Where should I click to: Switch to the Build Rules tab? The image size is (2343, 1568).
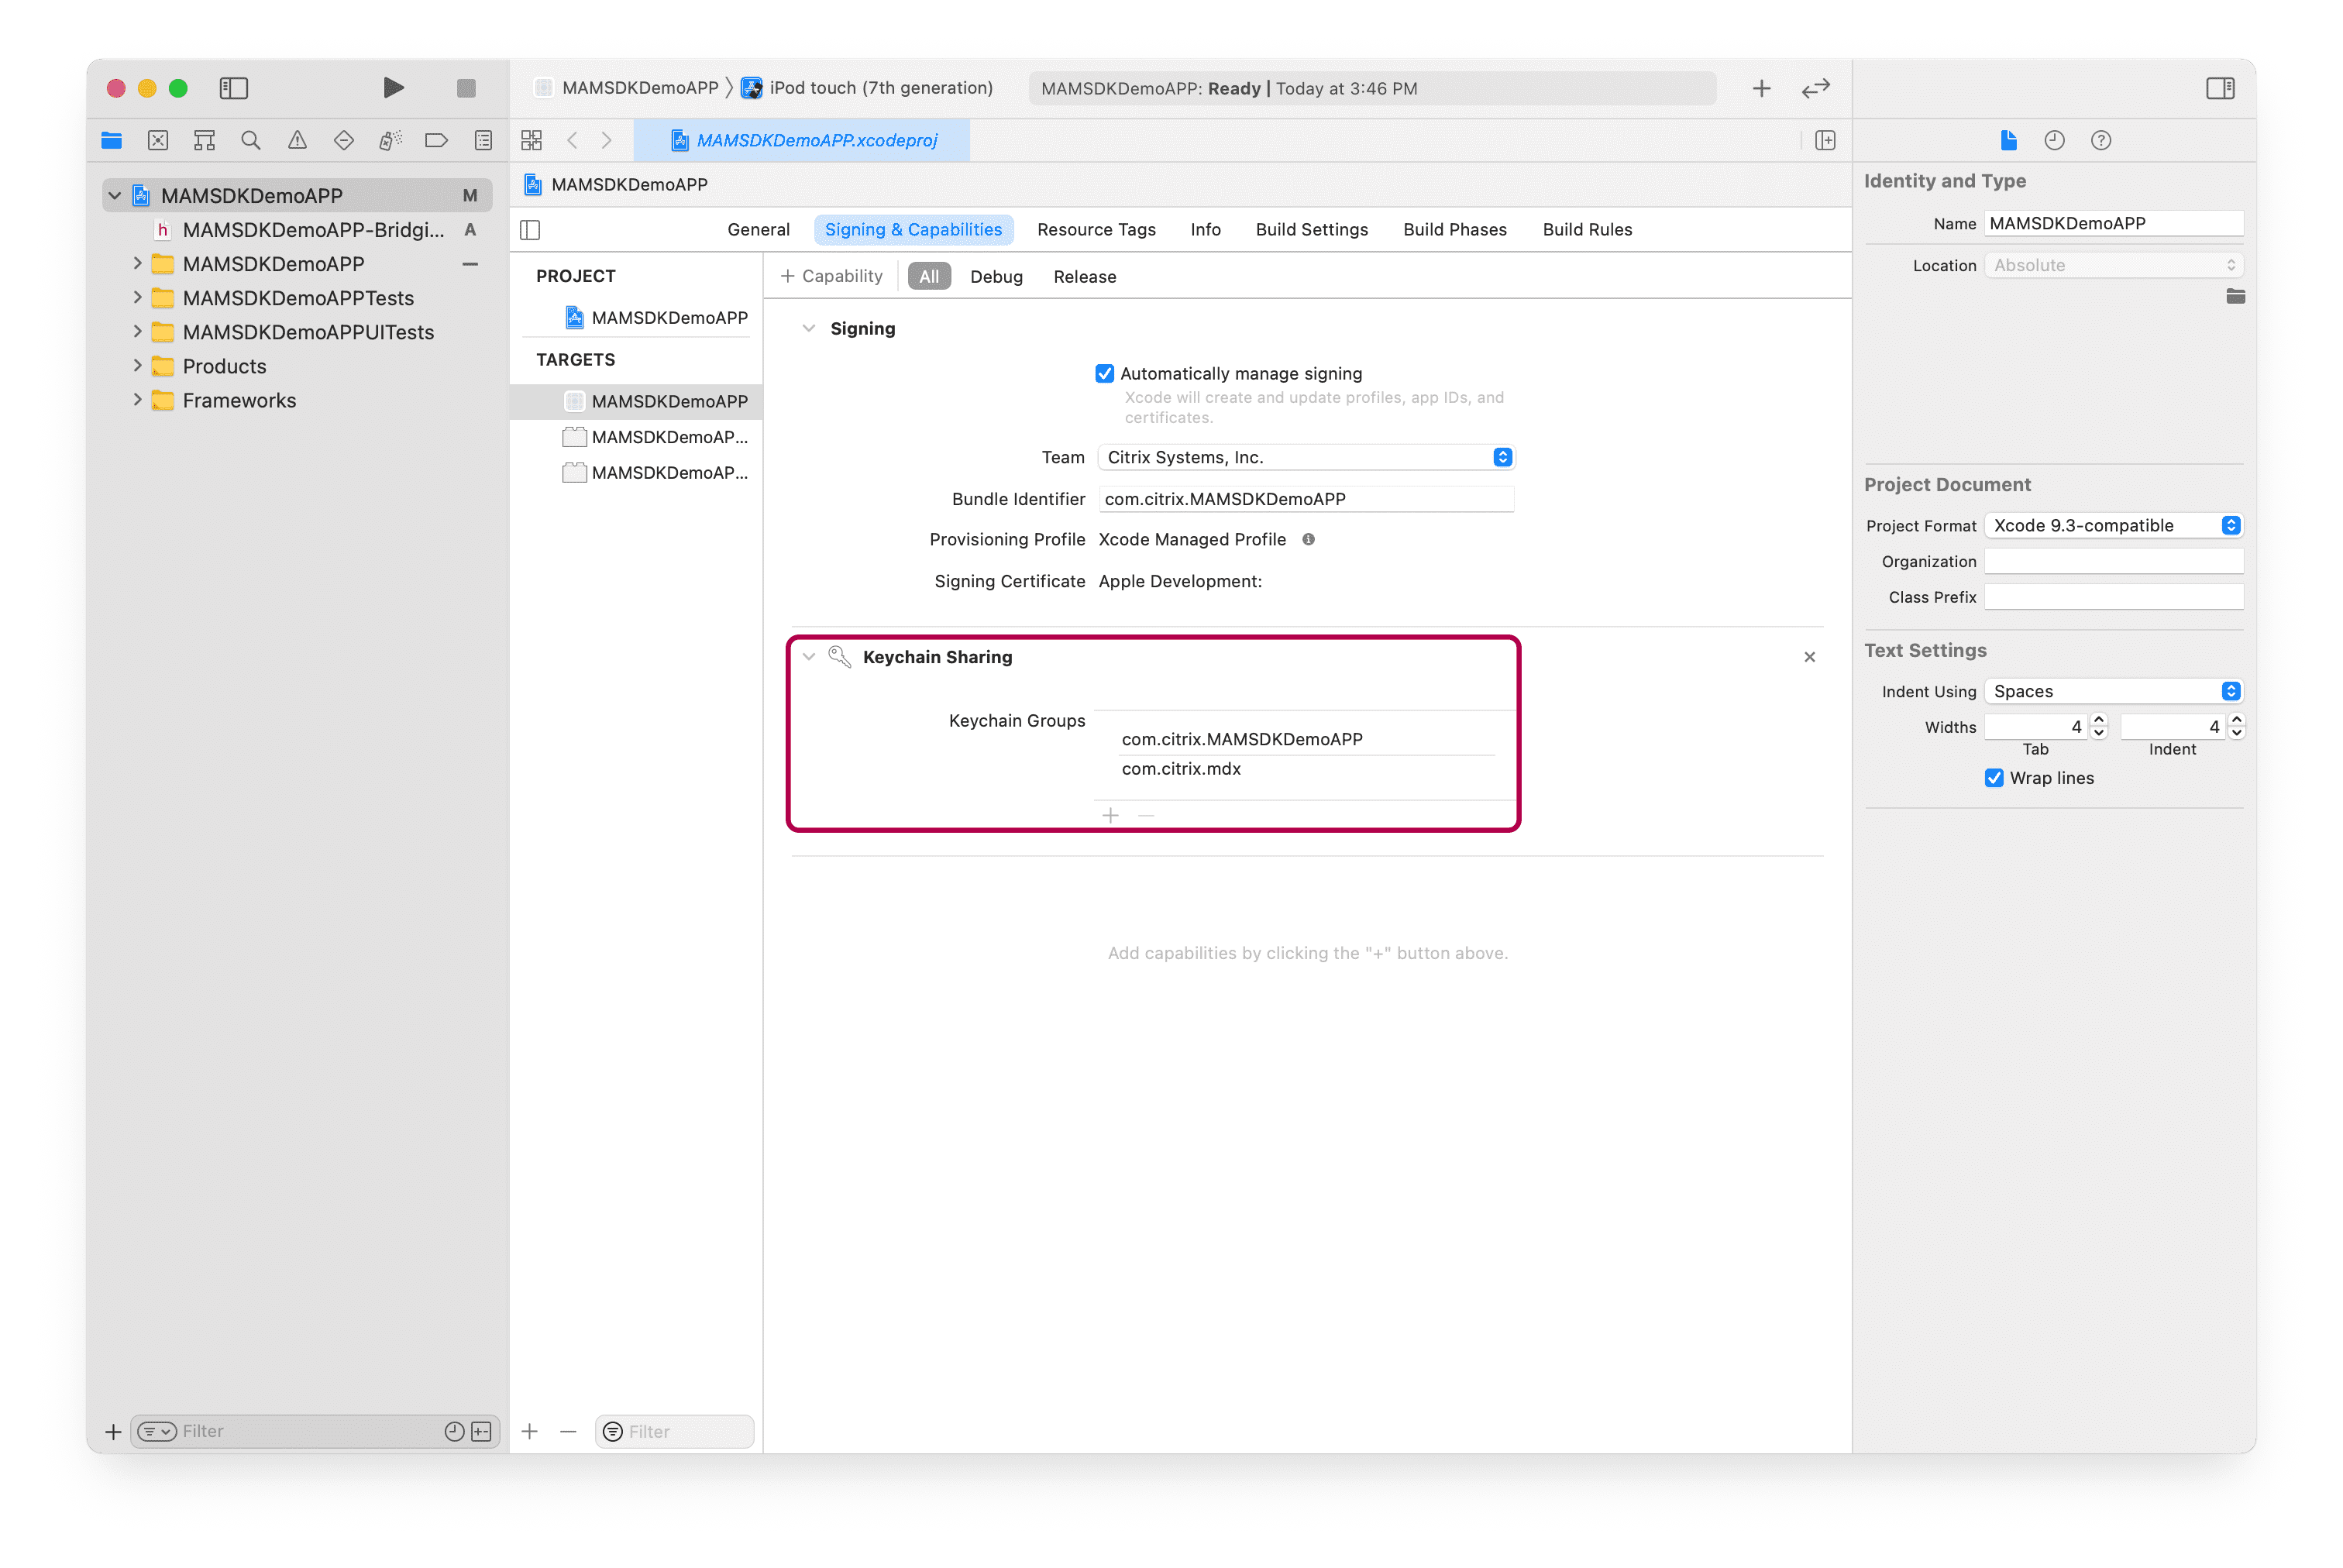click(1587, 230)
